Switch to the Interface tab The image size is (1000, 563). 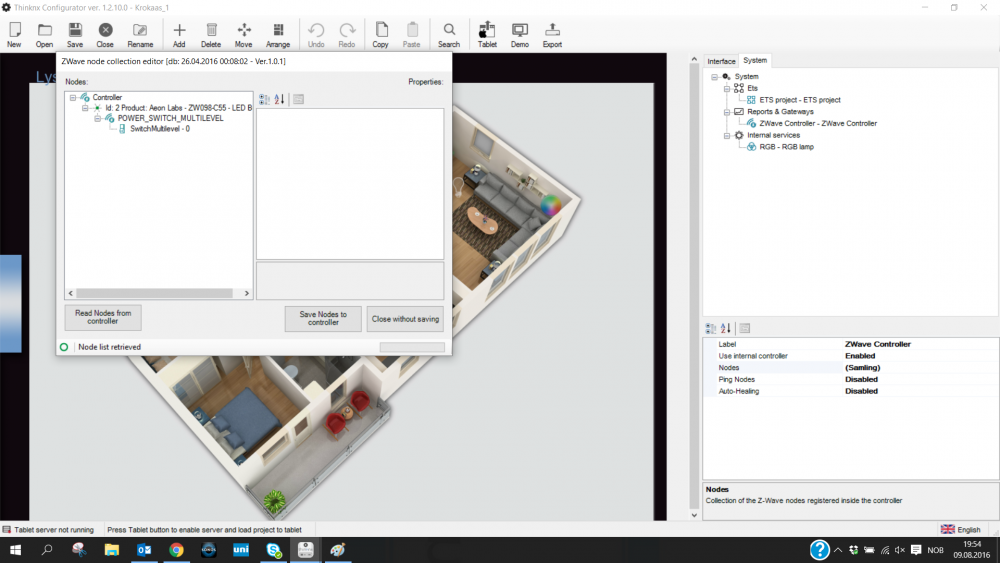(721, 62)
